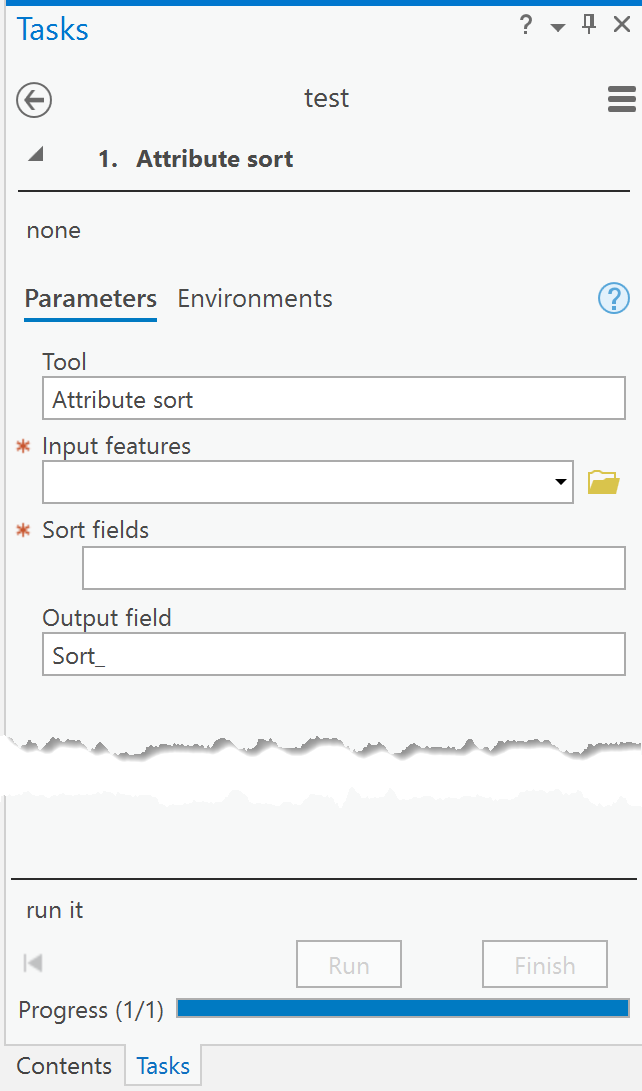Open the pane options dropdown arrow
This screenshot has width=642, height=1091.
point(558,27)
